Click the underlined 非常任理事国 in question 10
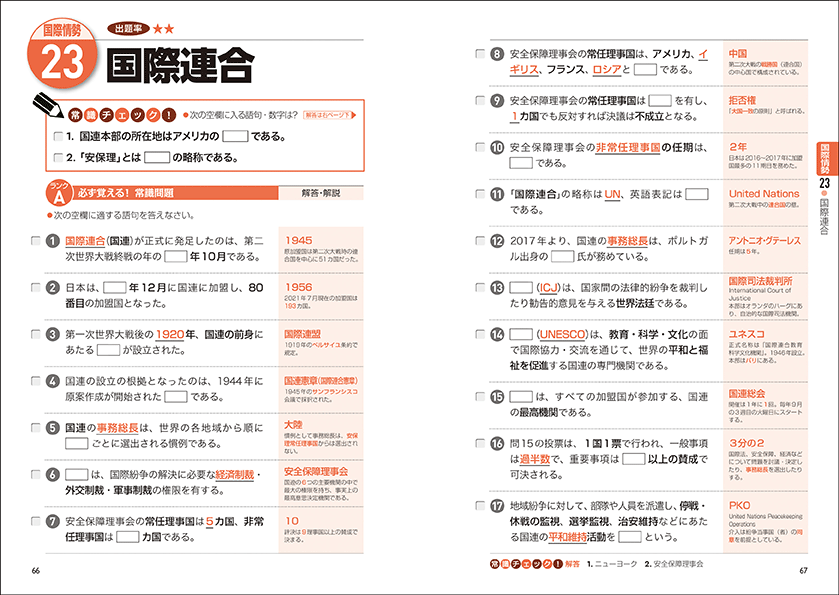This screenshot has width=839, height=595. click(628, 148)
